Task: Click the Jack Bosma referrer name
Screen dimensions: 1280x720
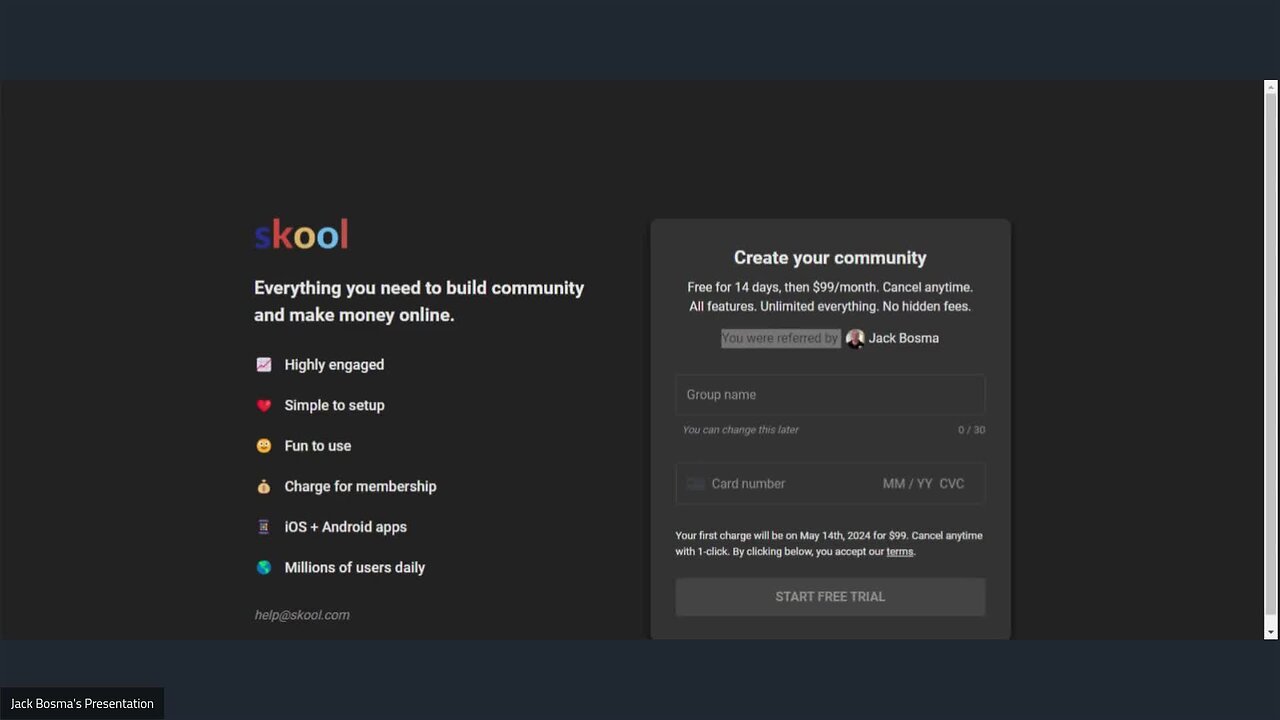Action: (x=904, y=338)
